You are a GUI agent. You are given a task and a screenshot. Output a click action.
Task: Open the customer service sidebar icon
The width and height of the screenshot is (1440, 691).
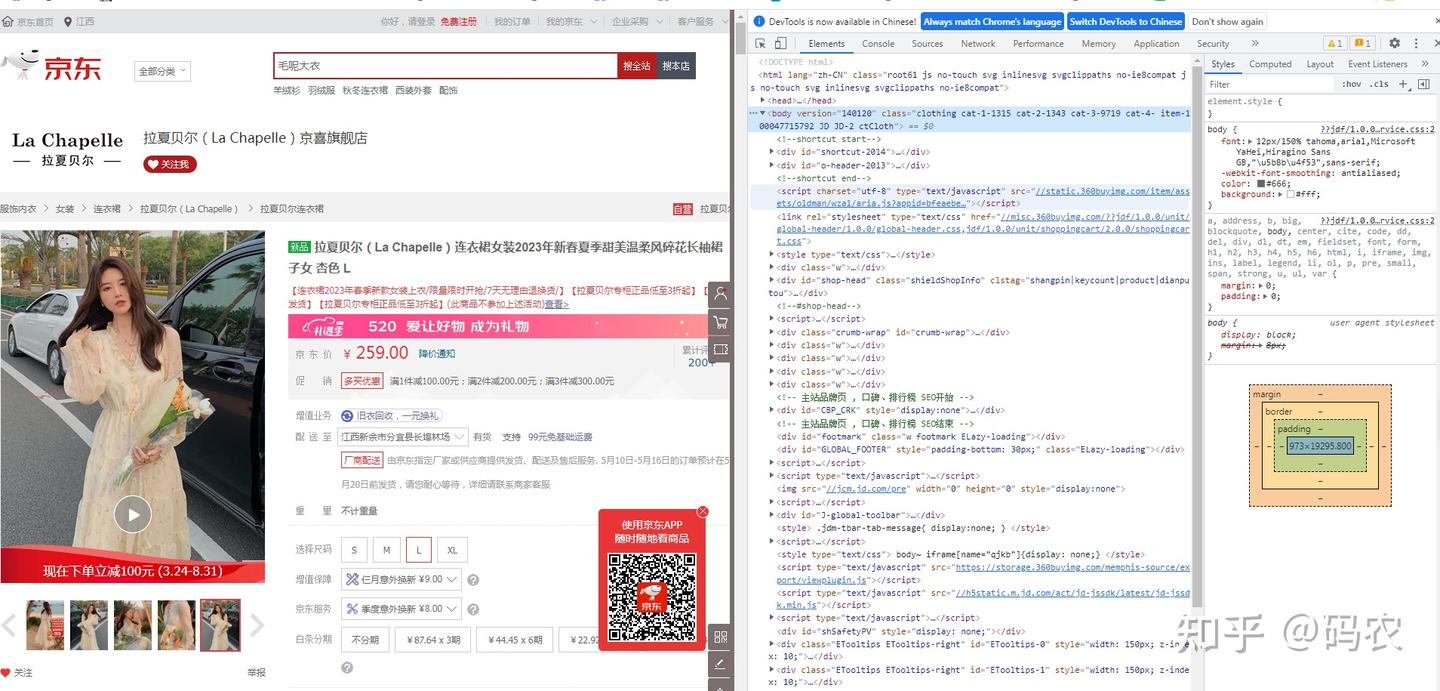tap(720, 294)
